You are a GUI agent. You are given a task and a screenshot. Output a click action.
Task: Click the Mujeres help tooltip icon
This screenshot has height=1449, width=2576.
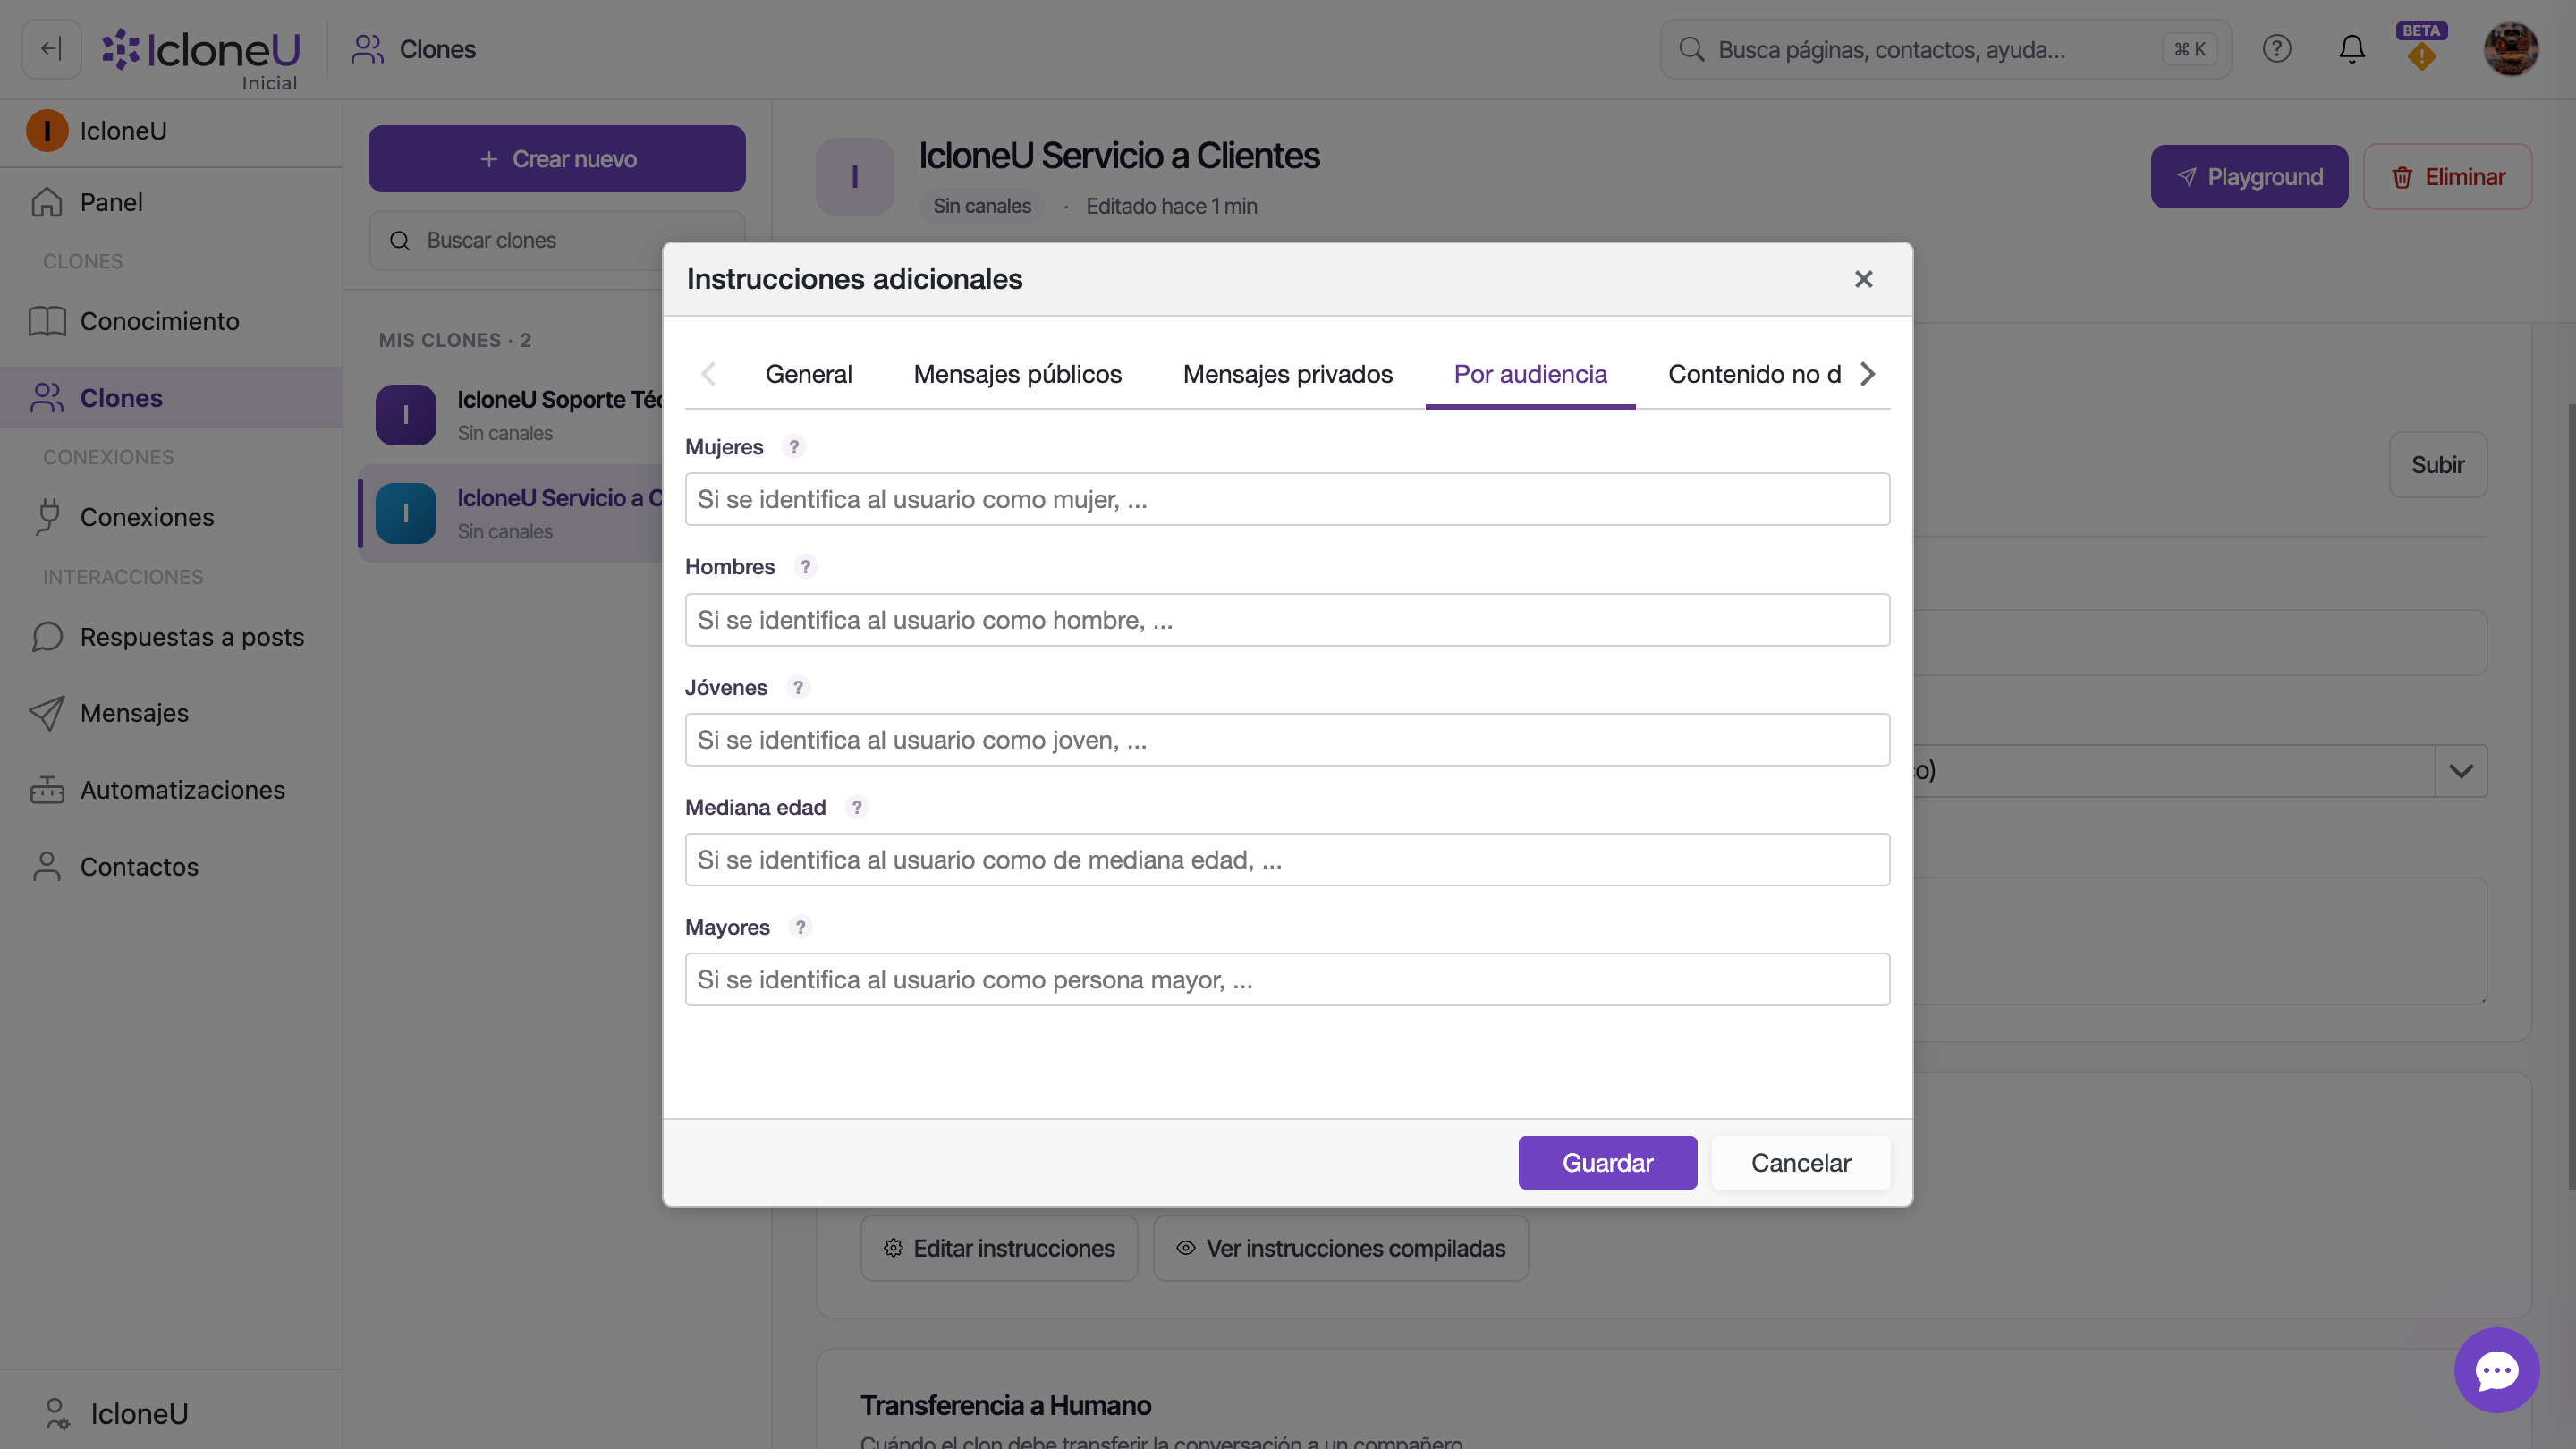pyautogui.click(x=794, y=447)
